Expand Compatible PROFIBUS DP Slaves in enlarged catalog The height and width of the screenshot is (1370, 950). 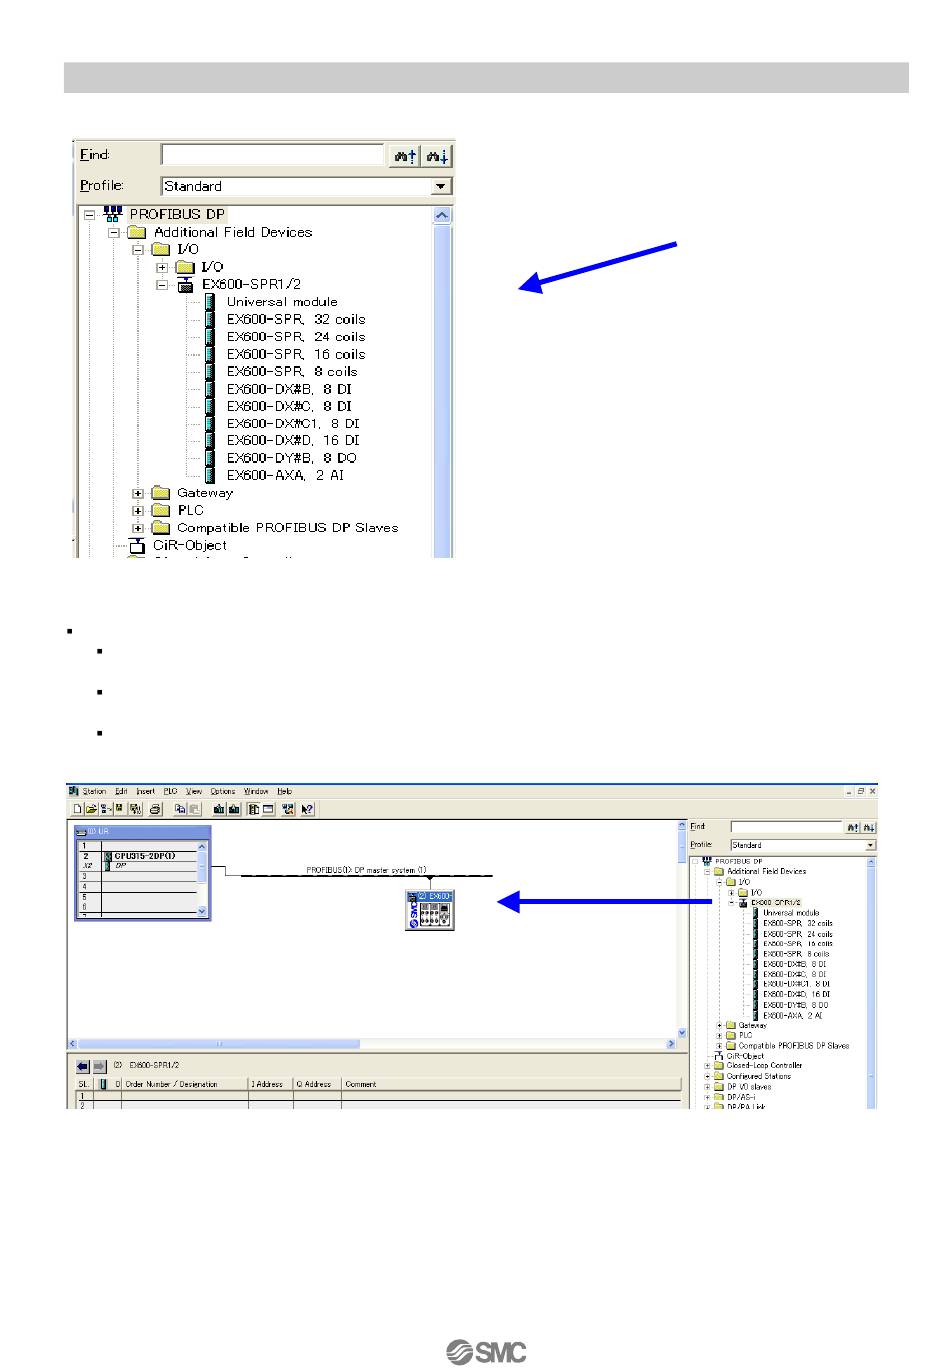[138, 528]
